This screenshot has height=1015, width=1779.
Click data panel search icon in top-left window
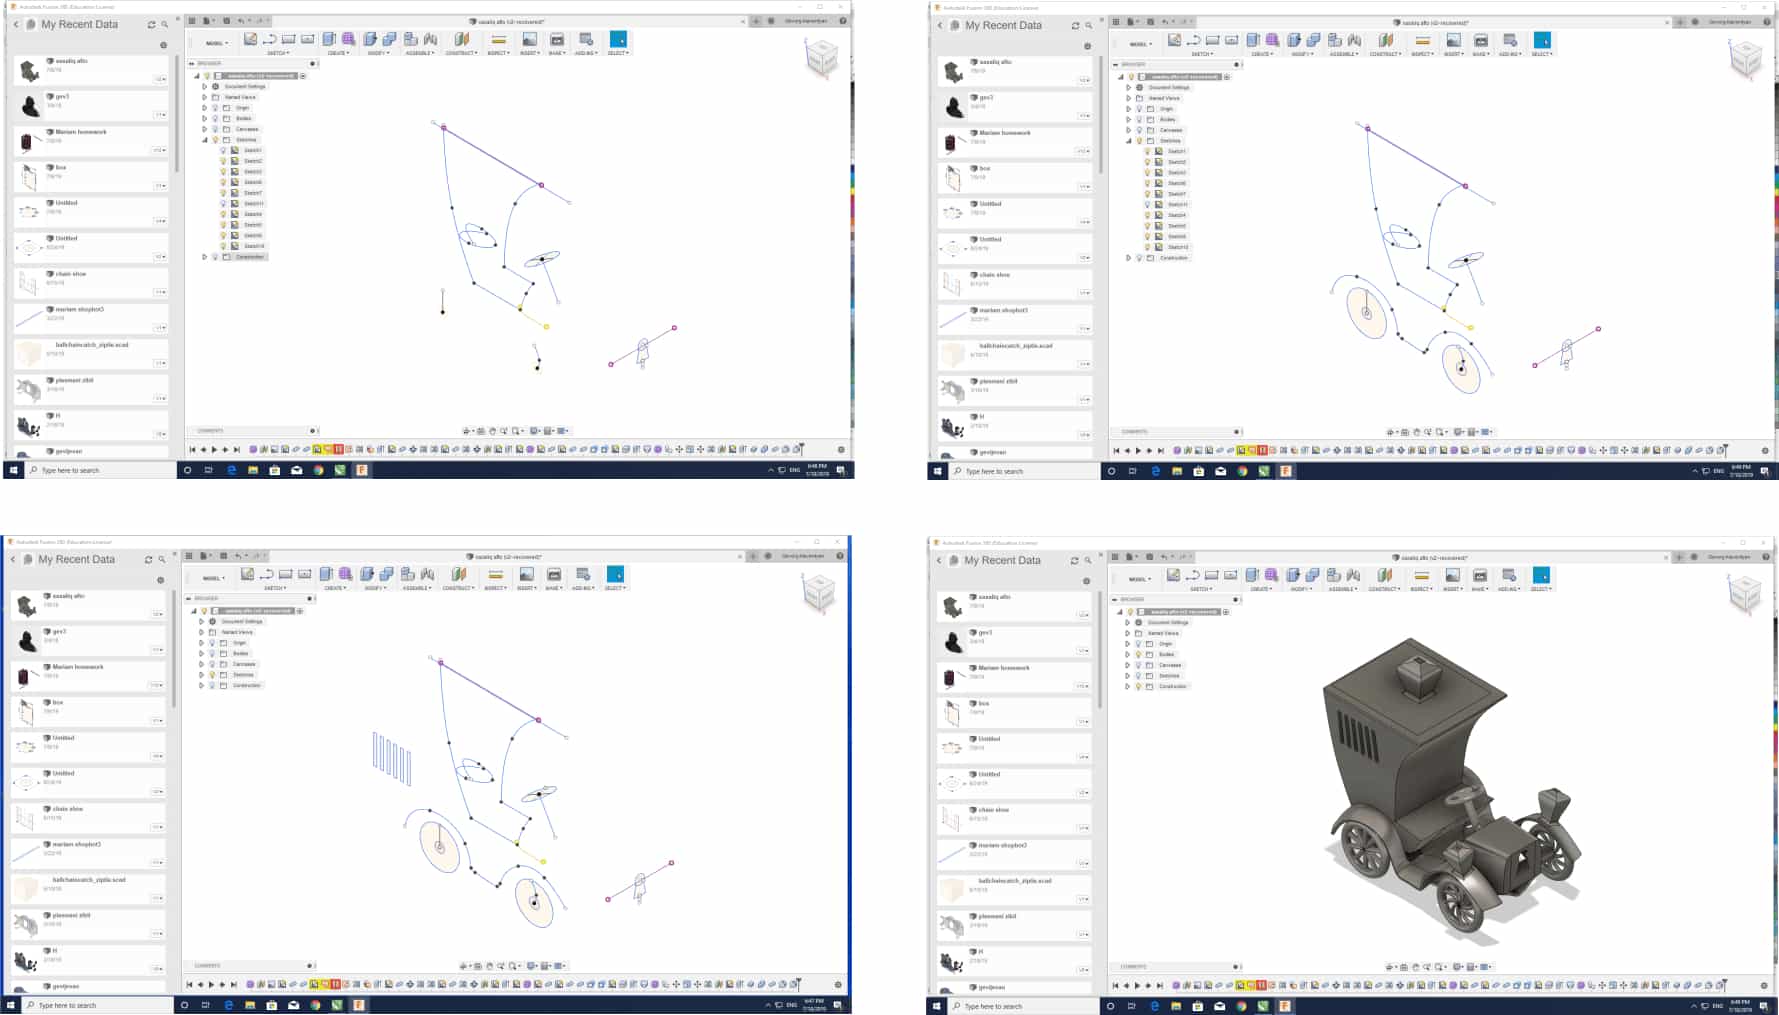165,24
